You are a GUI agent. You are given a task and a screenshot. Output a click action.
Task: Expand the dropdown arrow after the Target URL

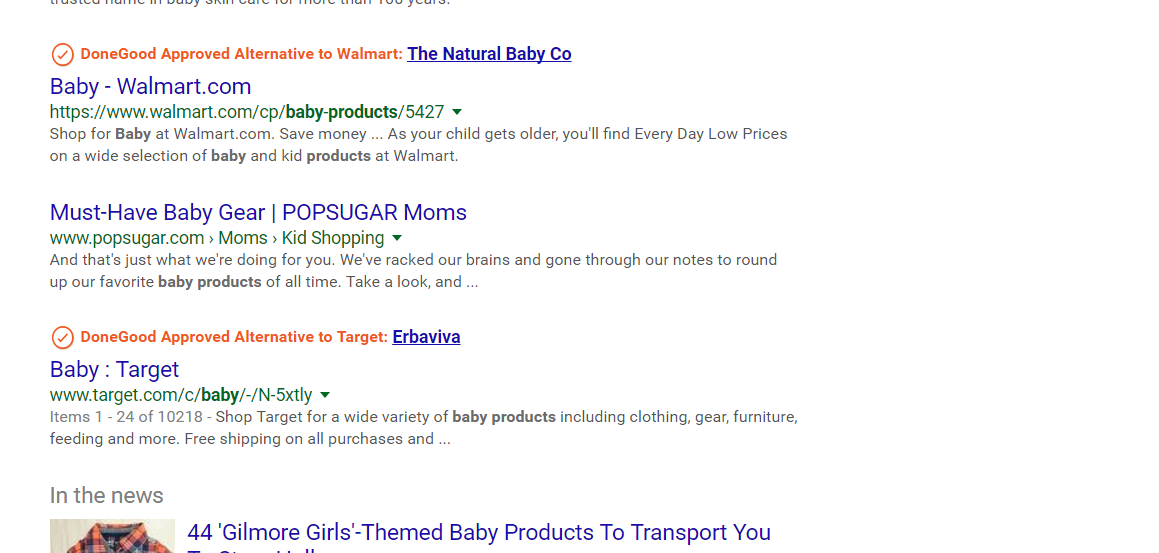coord(325,395)
